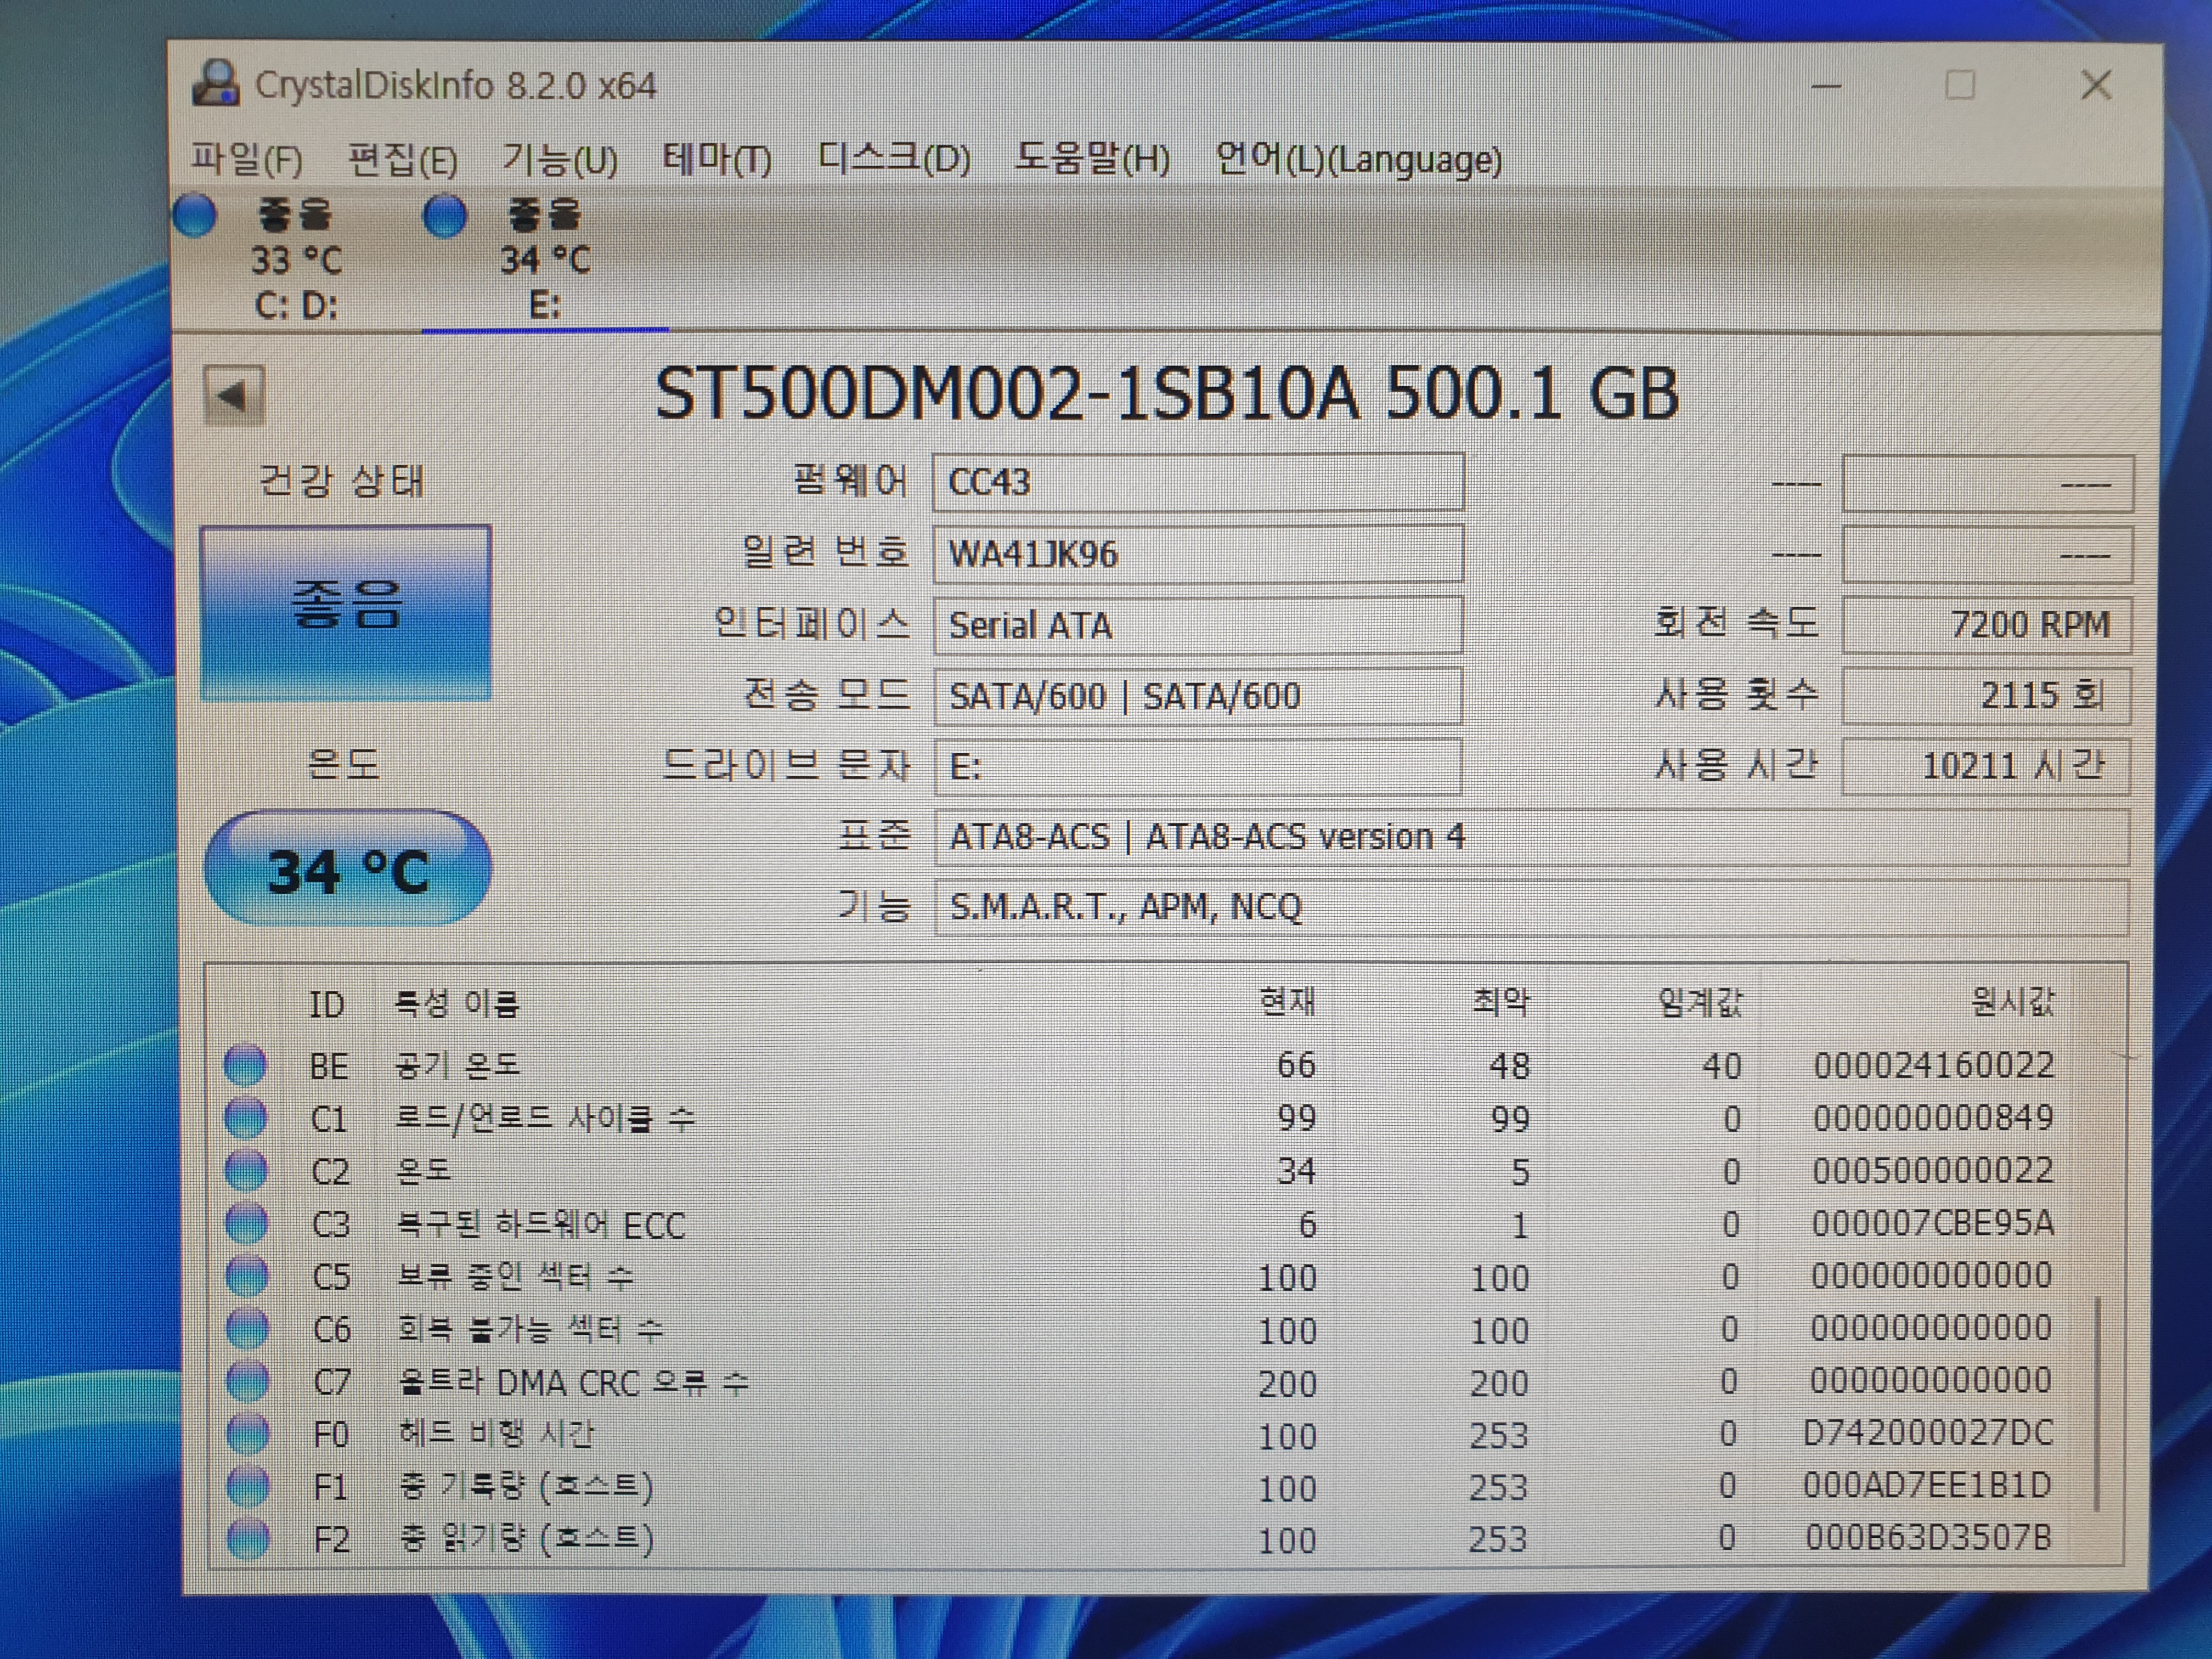Click the Serial ATA interface field
The image size is (2212, 1659).
(x=1198, y=625)
